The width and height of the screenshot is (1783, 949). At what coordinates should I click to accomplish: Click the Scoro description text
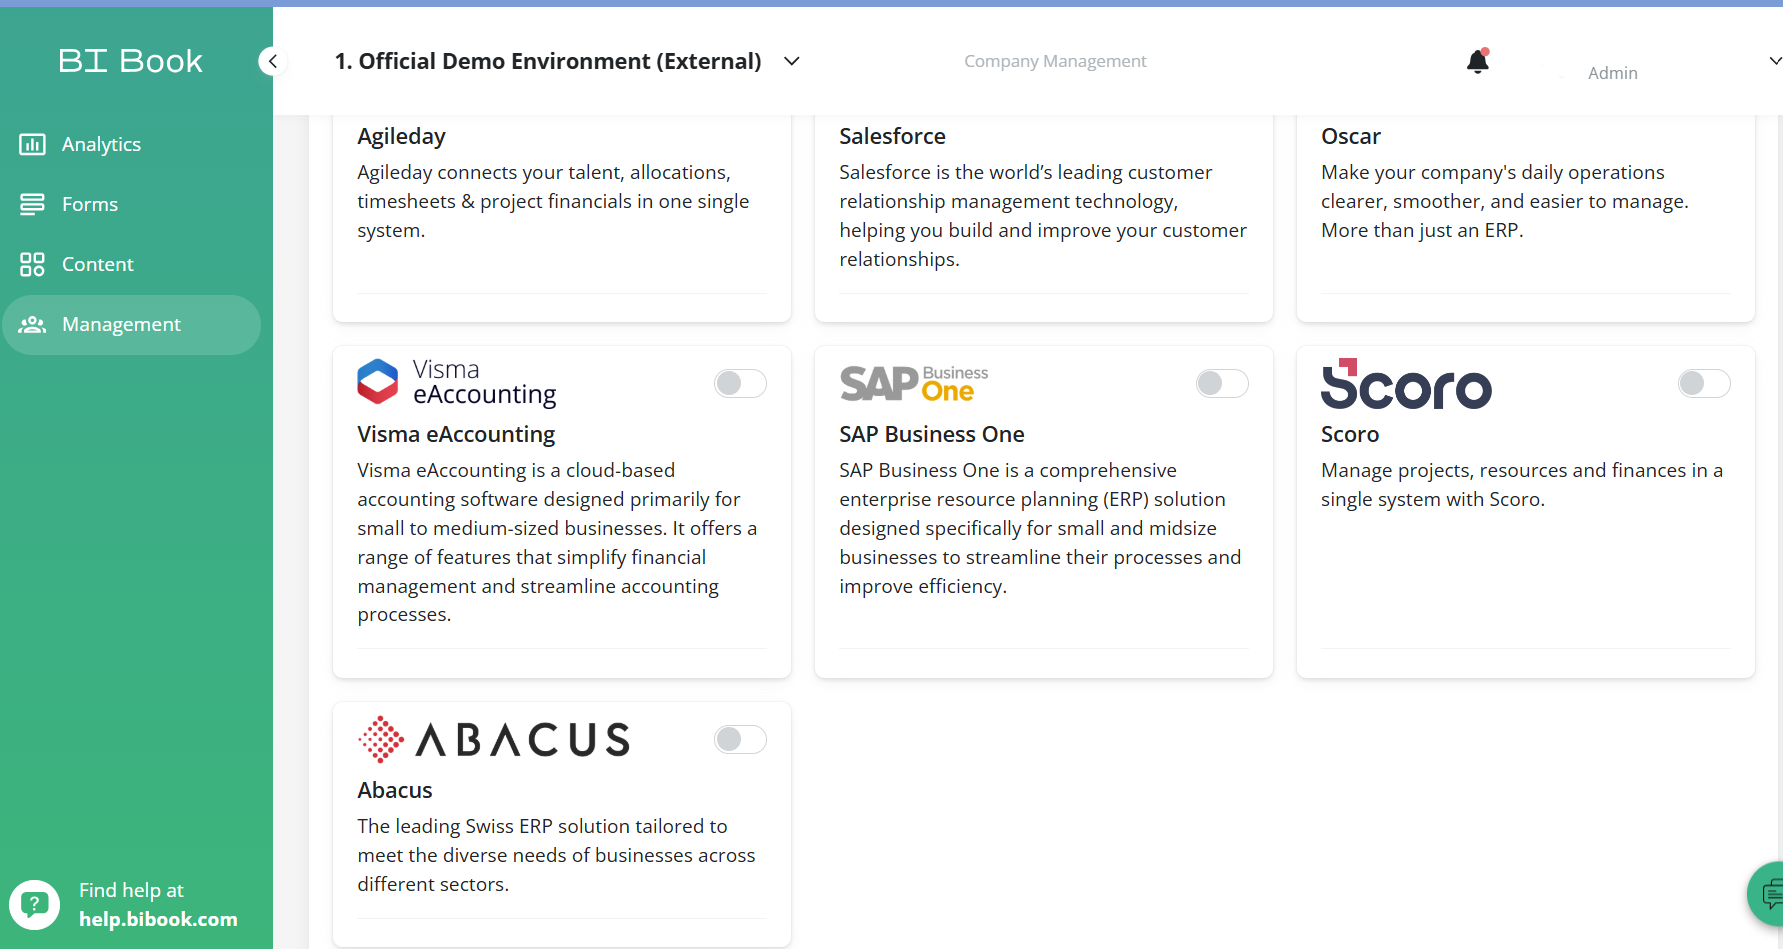(x=1522, y=485)
